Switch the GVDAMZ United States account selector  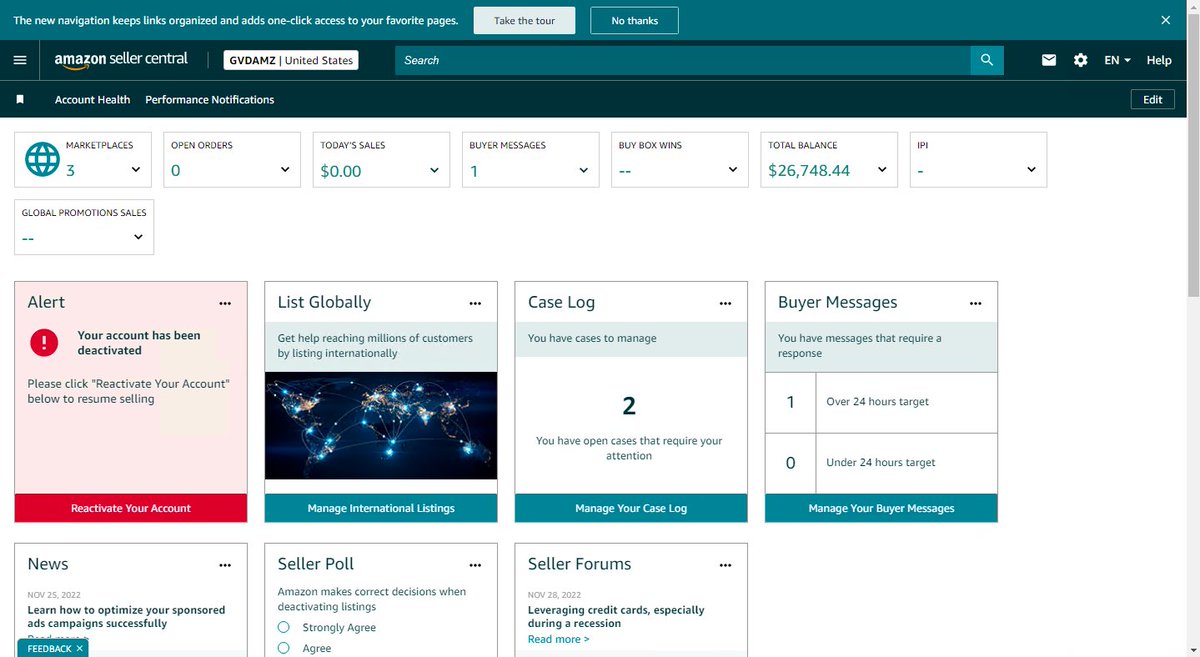(290, 60)
